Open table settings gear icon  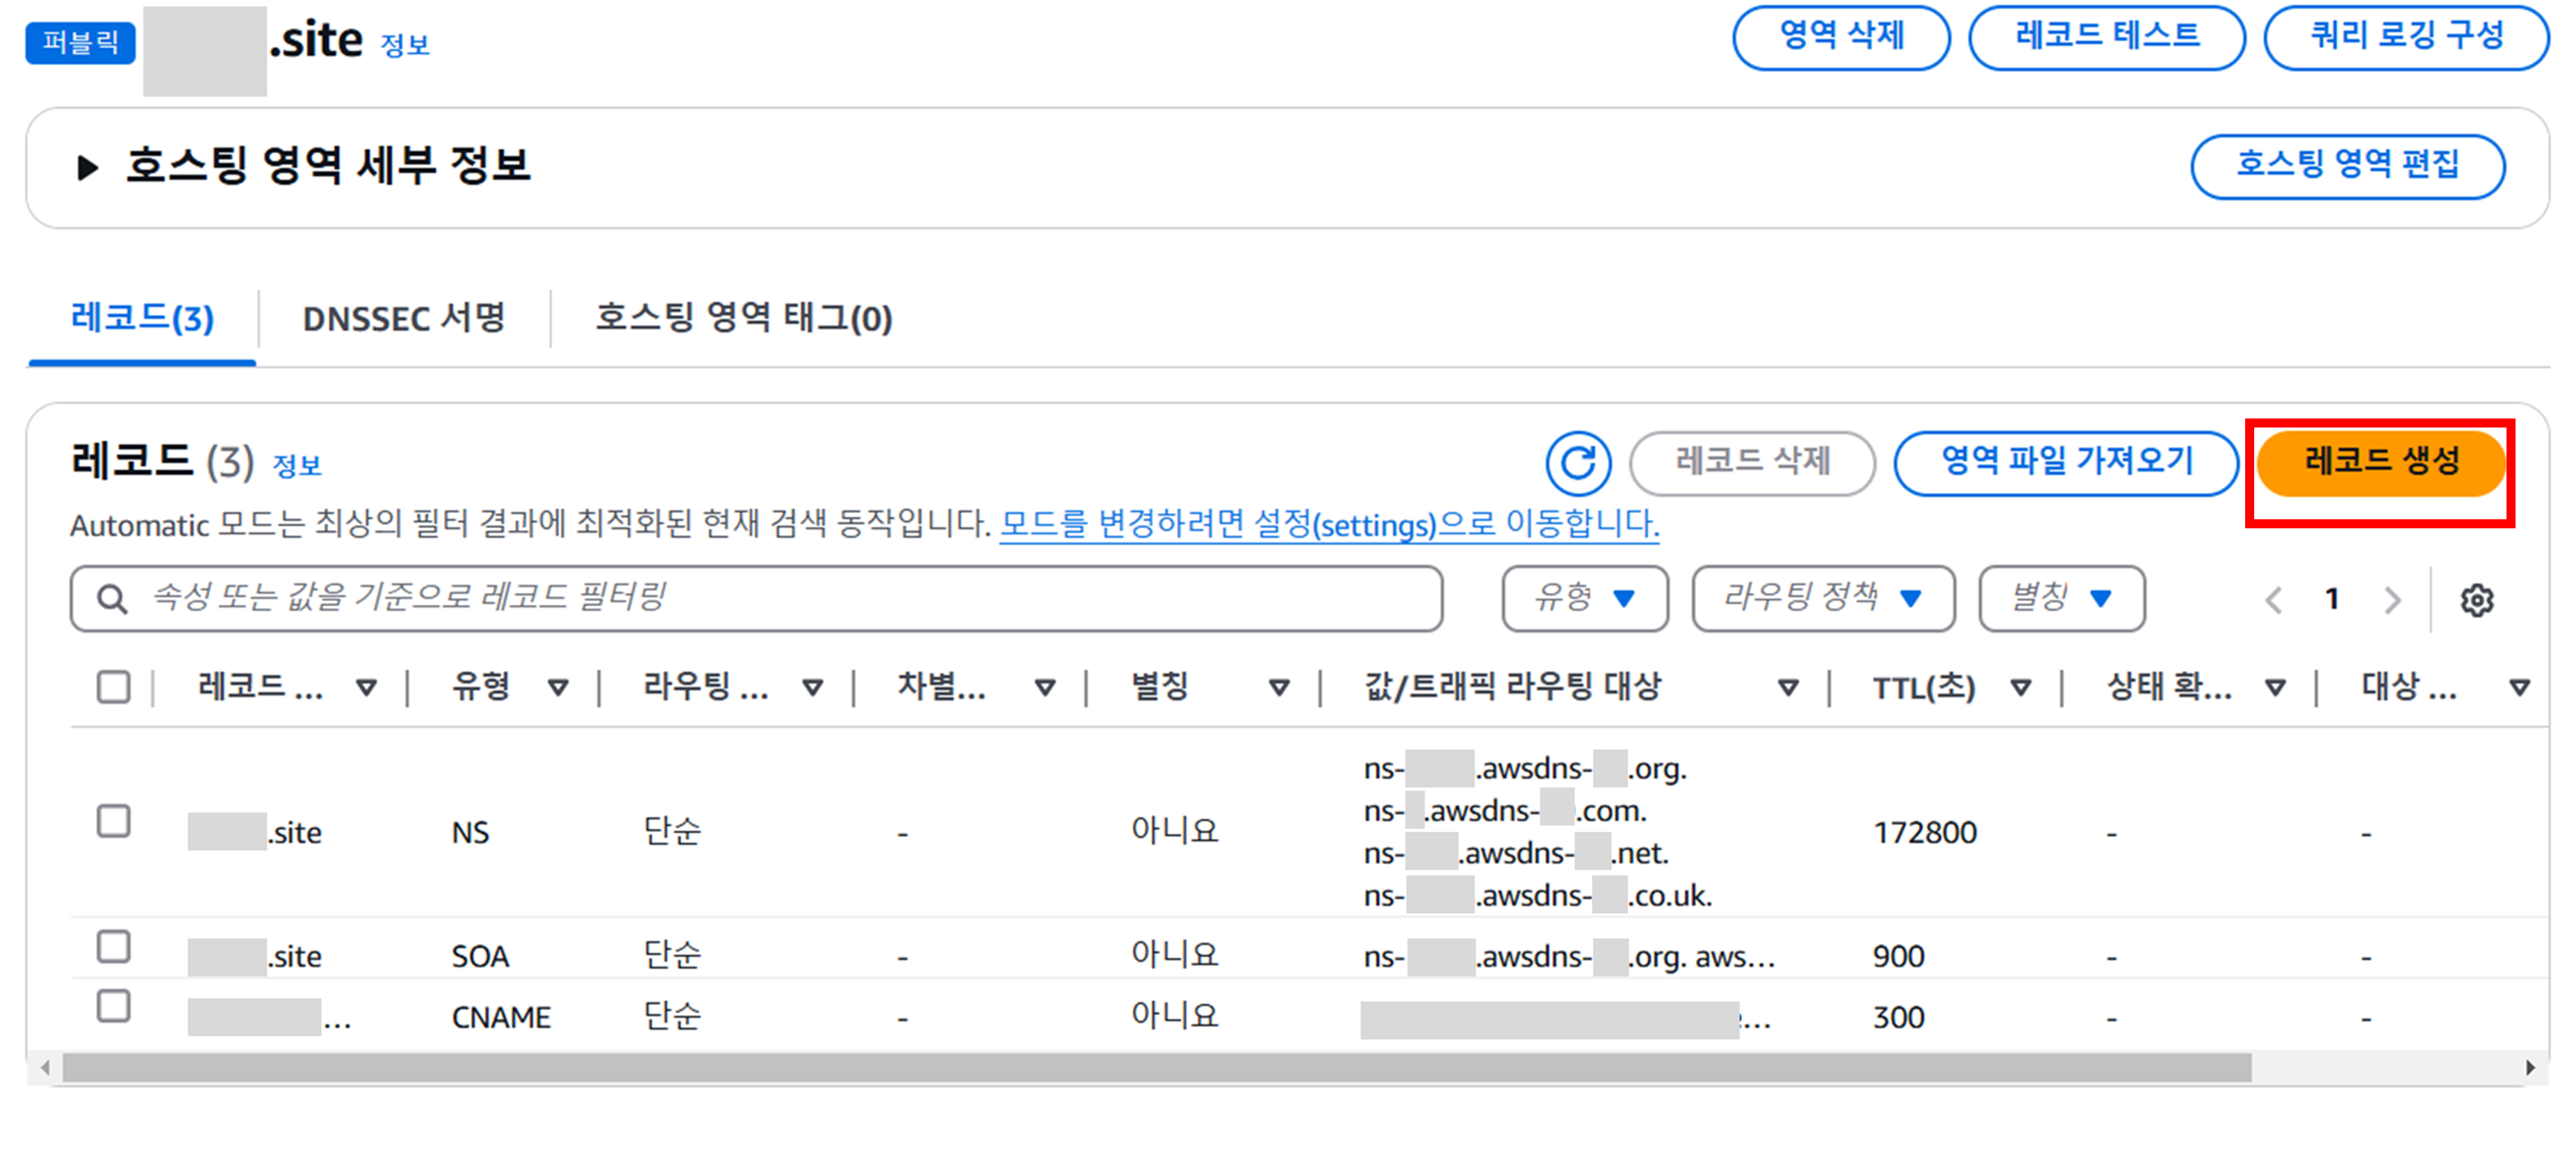(x=2476, y=600)
